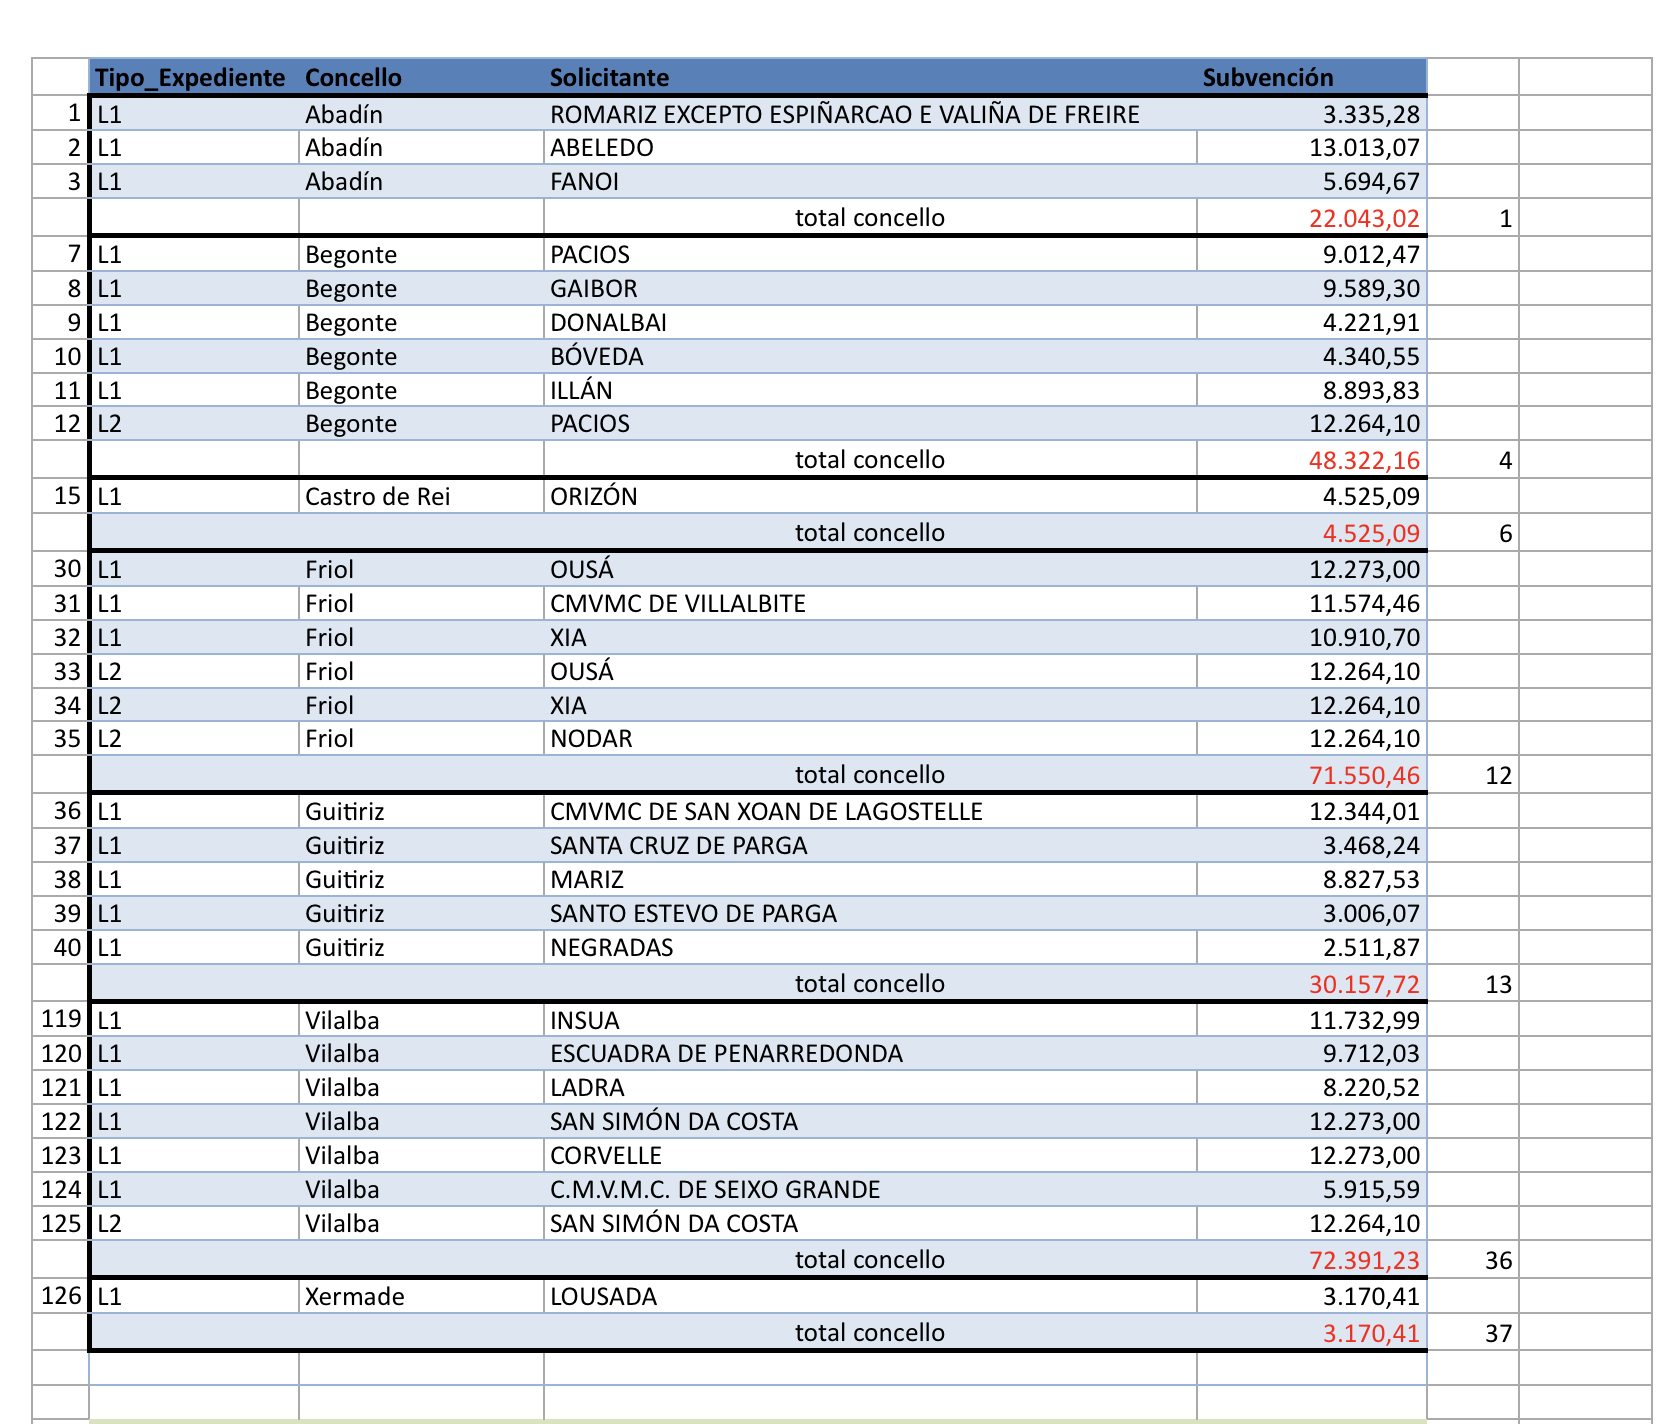
Task: Select the CMVMC DE VILLALBITE cell
Action: coord(870,604)
